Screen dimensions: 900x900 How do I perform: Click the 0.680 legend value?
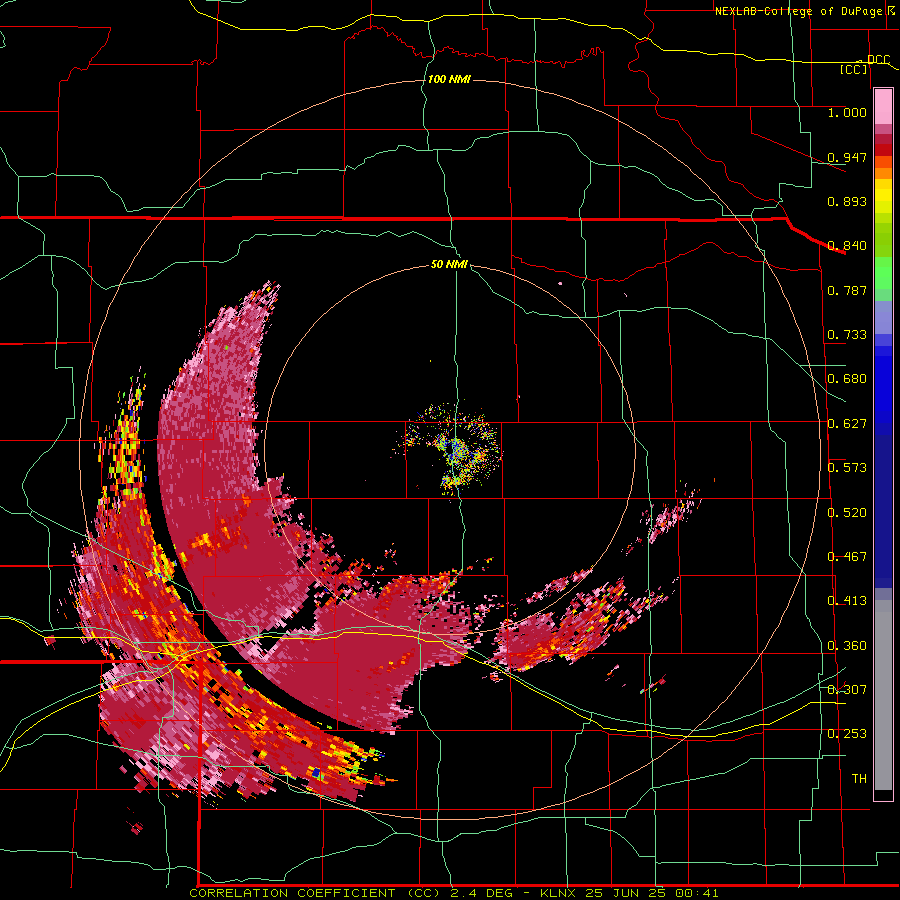847,379
